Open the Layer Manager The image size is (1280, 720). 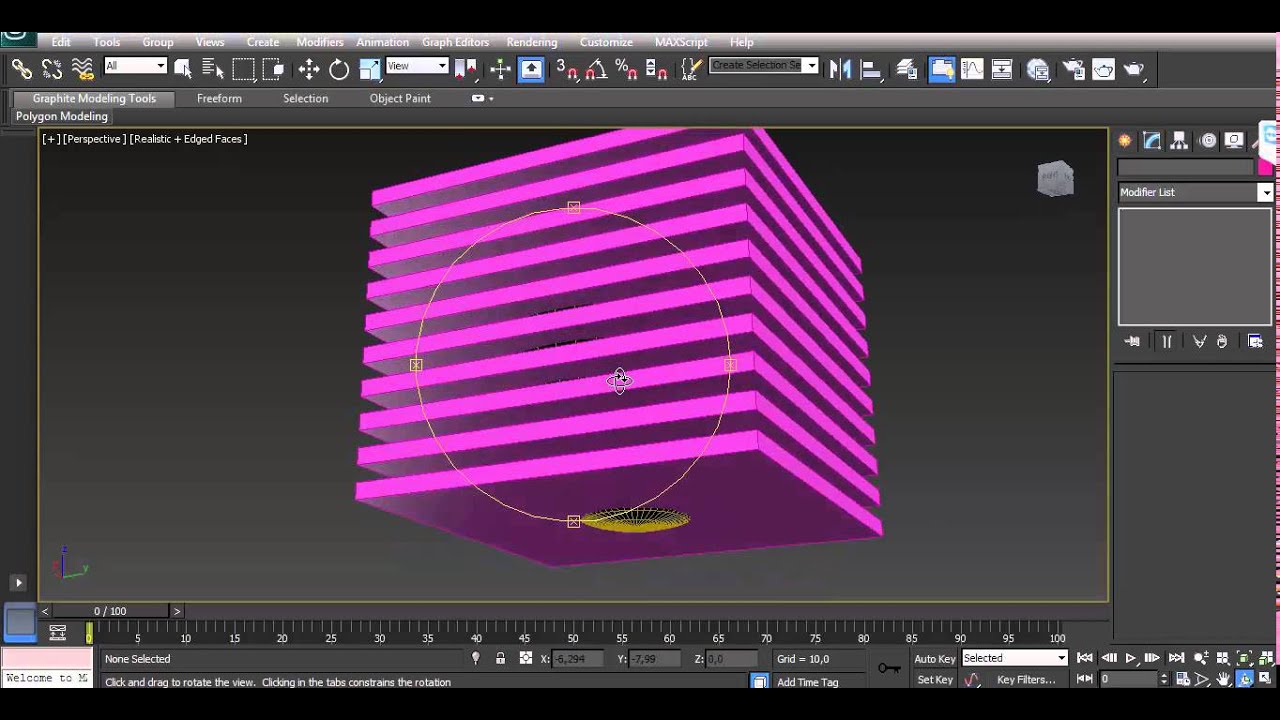[x=907, y=69]
